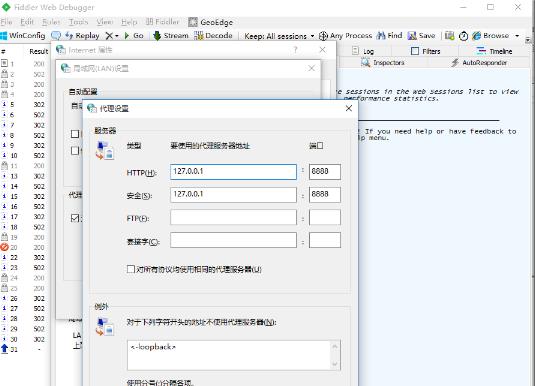Toggle first auto-config checkbox in LAN dialog
Viewport: 535px width, 386px height.
[75, 134]
